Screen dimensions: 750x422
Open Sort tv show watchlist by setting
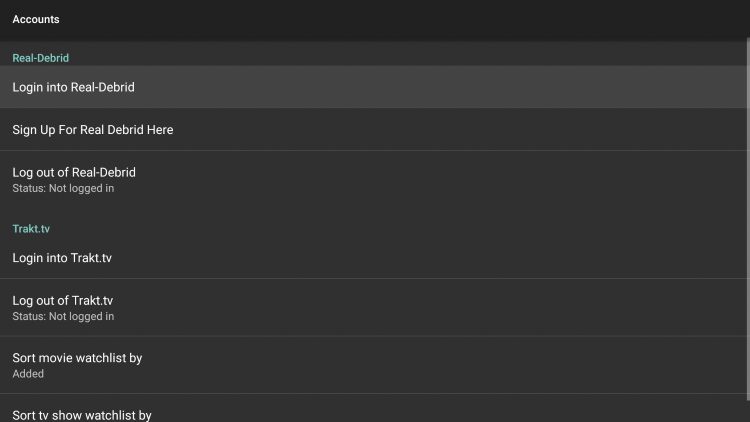coord(373,409)
